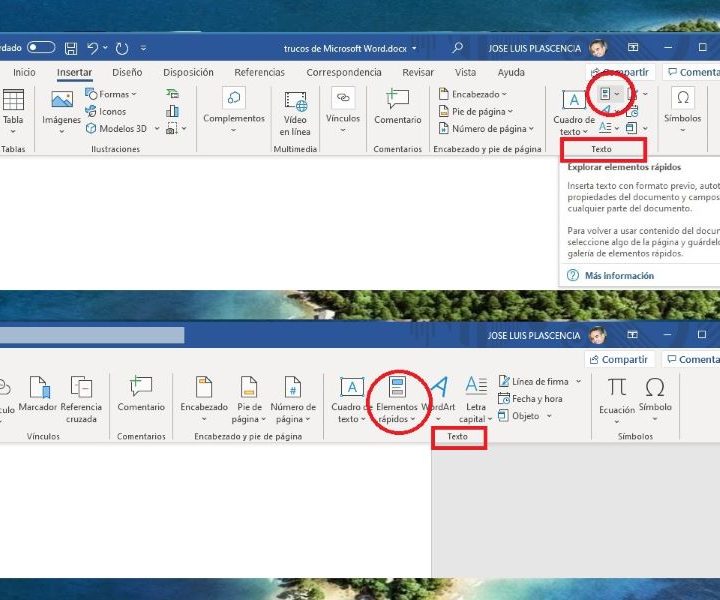Image resolution: width=720 pixels, height=600 pixels.
Task: Click user avatar in lower window
Action: tap(597, 335)
